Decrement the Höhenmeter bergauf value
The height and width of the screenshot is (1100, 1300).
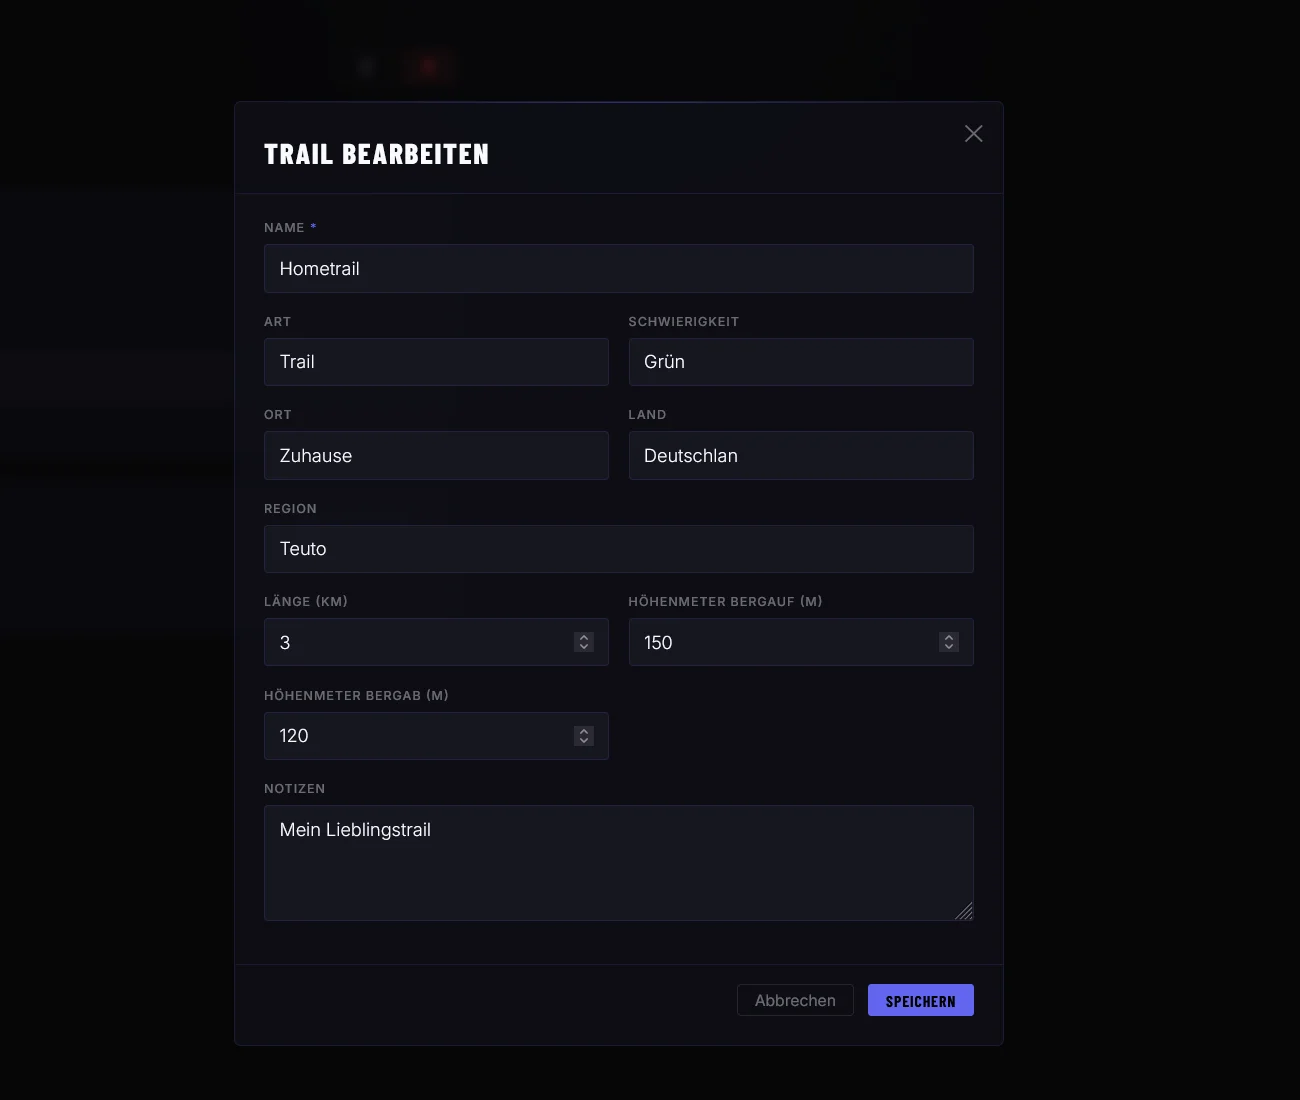[948, 647]
